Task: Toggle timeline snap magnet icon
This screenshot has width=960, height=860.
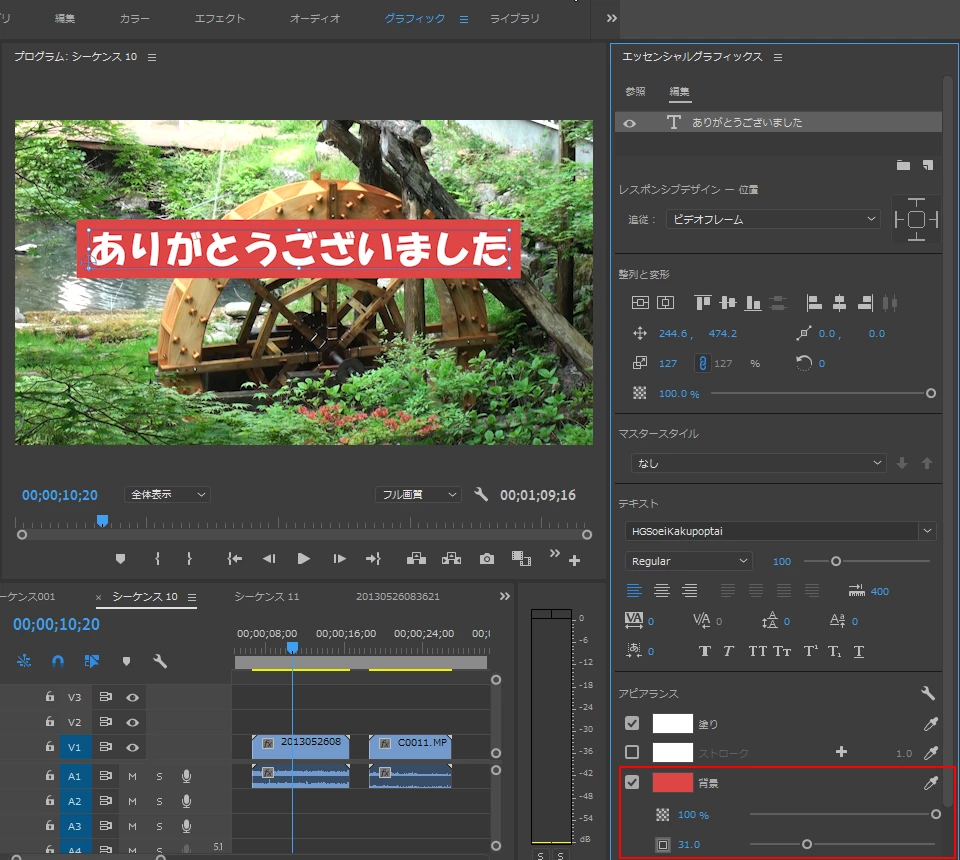Action: pos(58,661)
